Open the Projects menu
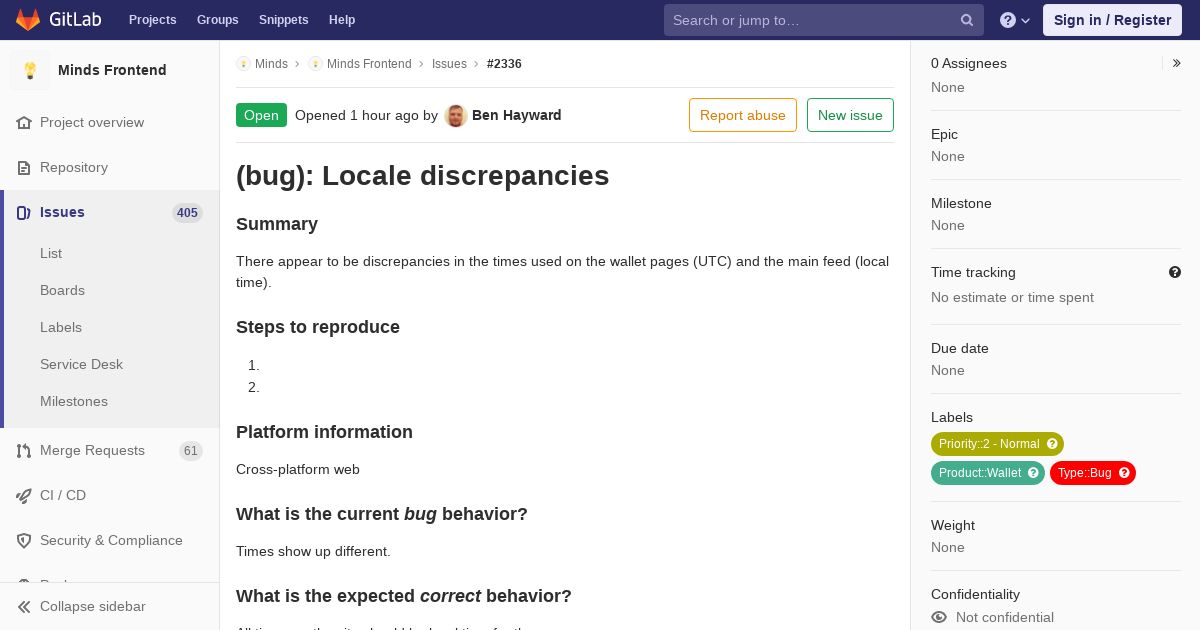The width and height of the screenshot is (1200, 630). tap(153, 20)
